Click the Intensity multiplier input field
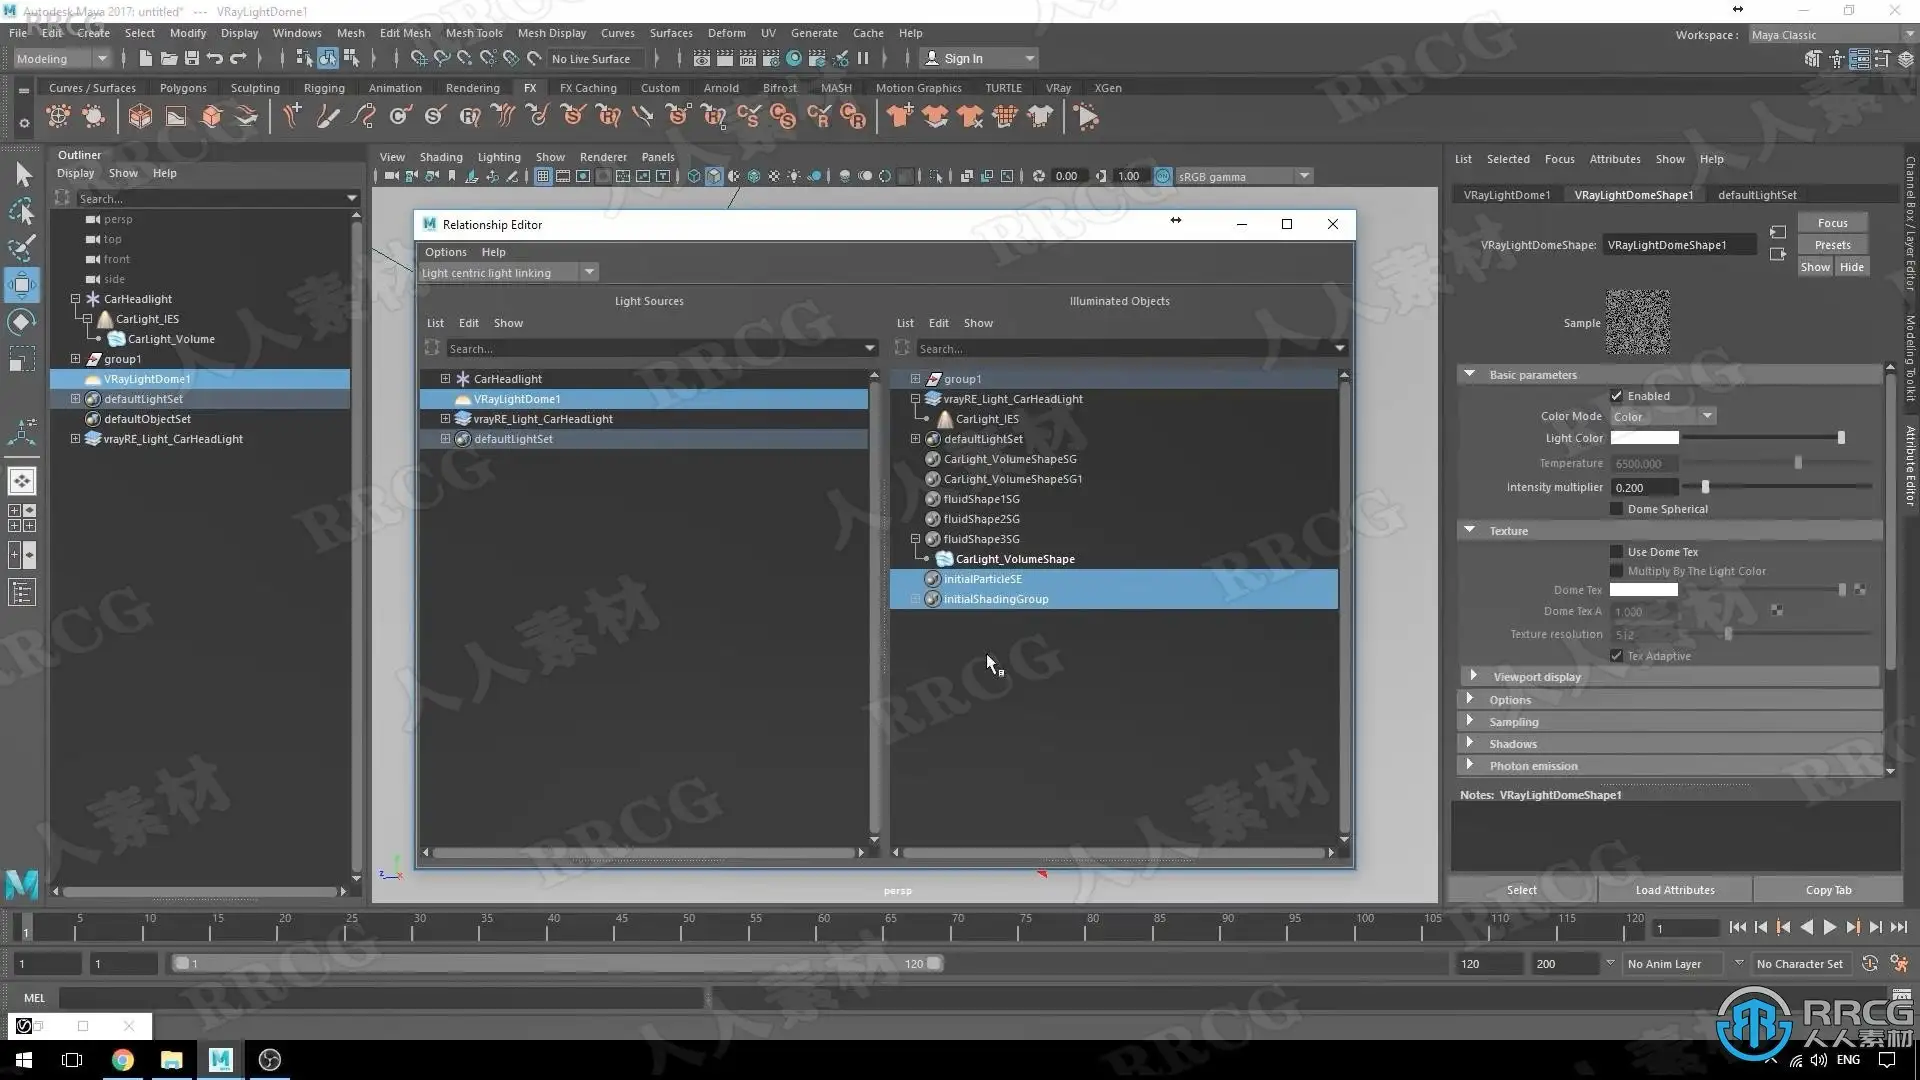 1643,488
